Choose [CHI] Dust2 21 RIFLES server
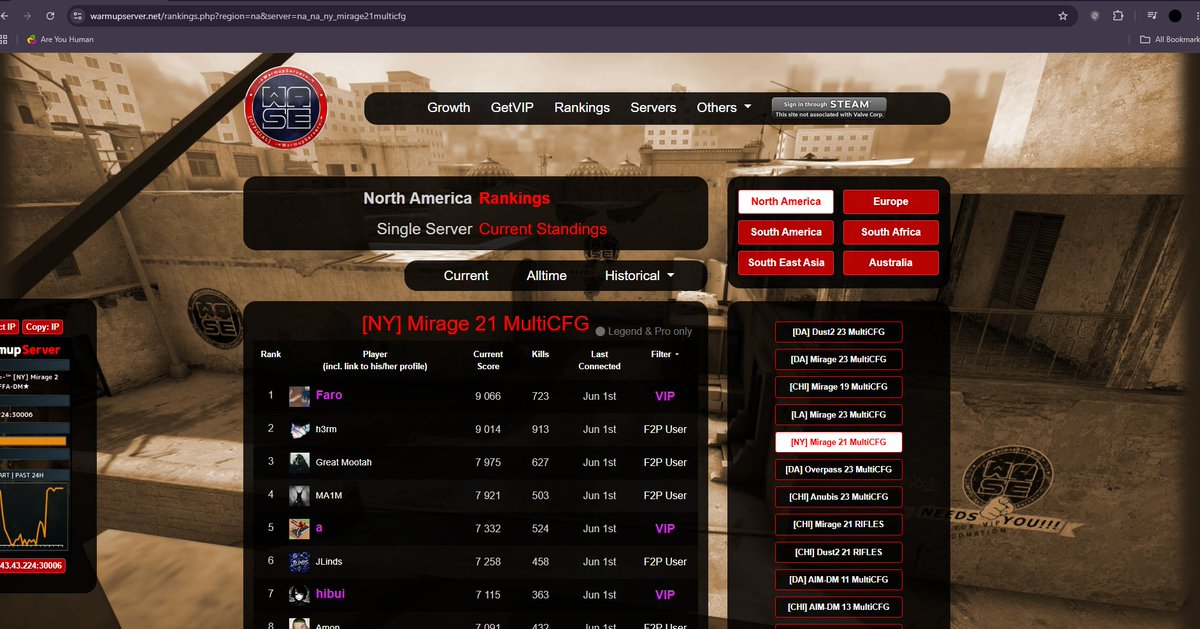The width and height of the screenshot is (1200, 629). coord(838,552)
